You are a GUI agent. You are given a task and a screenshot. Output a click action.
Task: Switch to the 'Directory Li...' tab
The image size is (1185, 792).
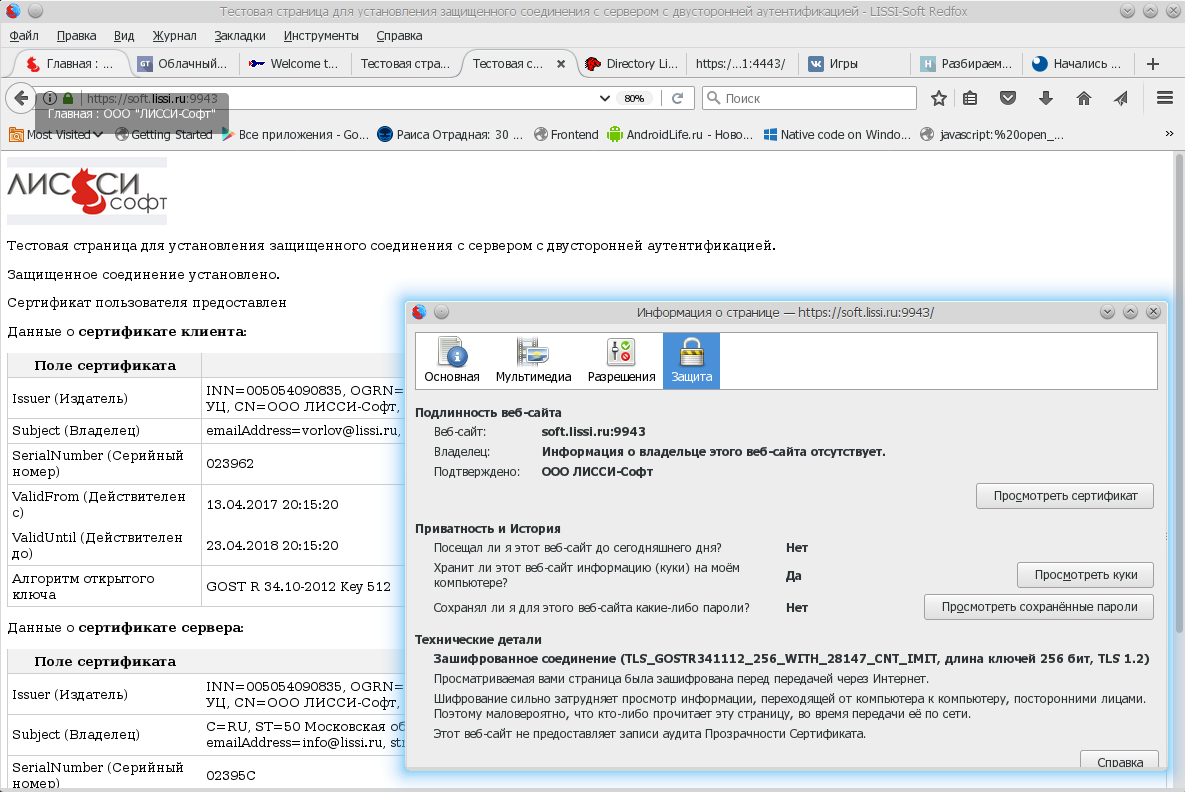(x=633, y=64)
